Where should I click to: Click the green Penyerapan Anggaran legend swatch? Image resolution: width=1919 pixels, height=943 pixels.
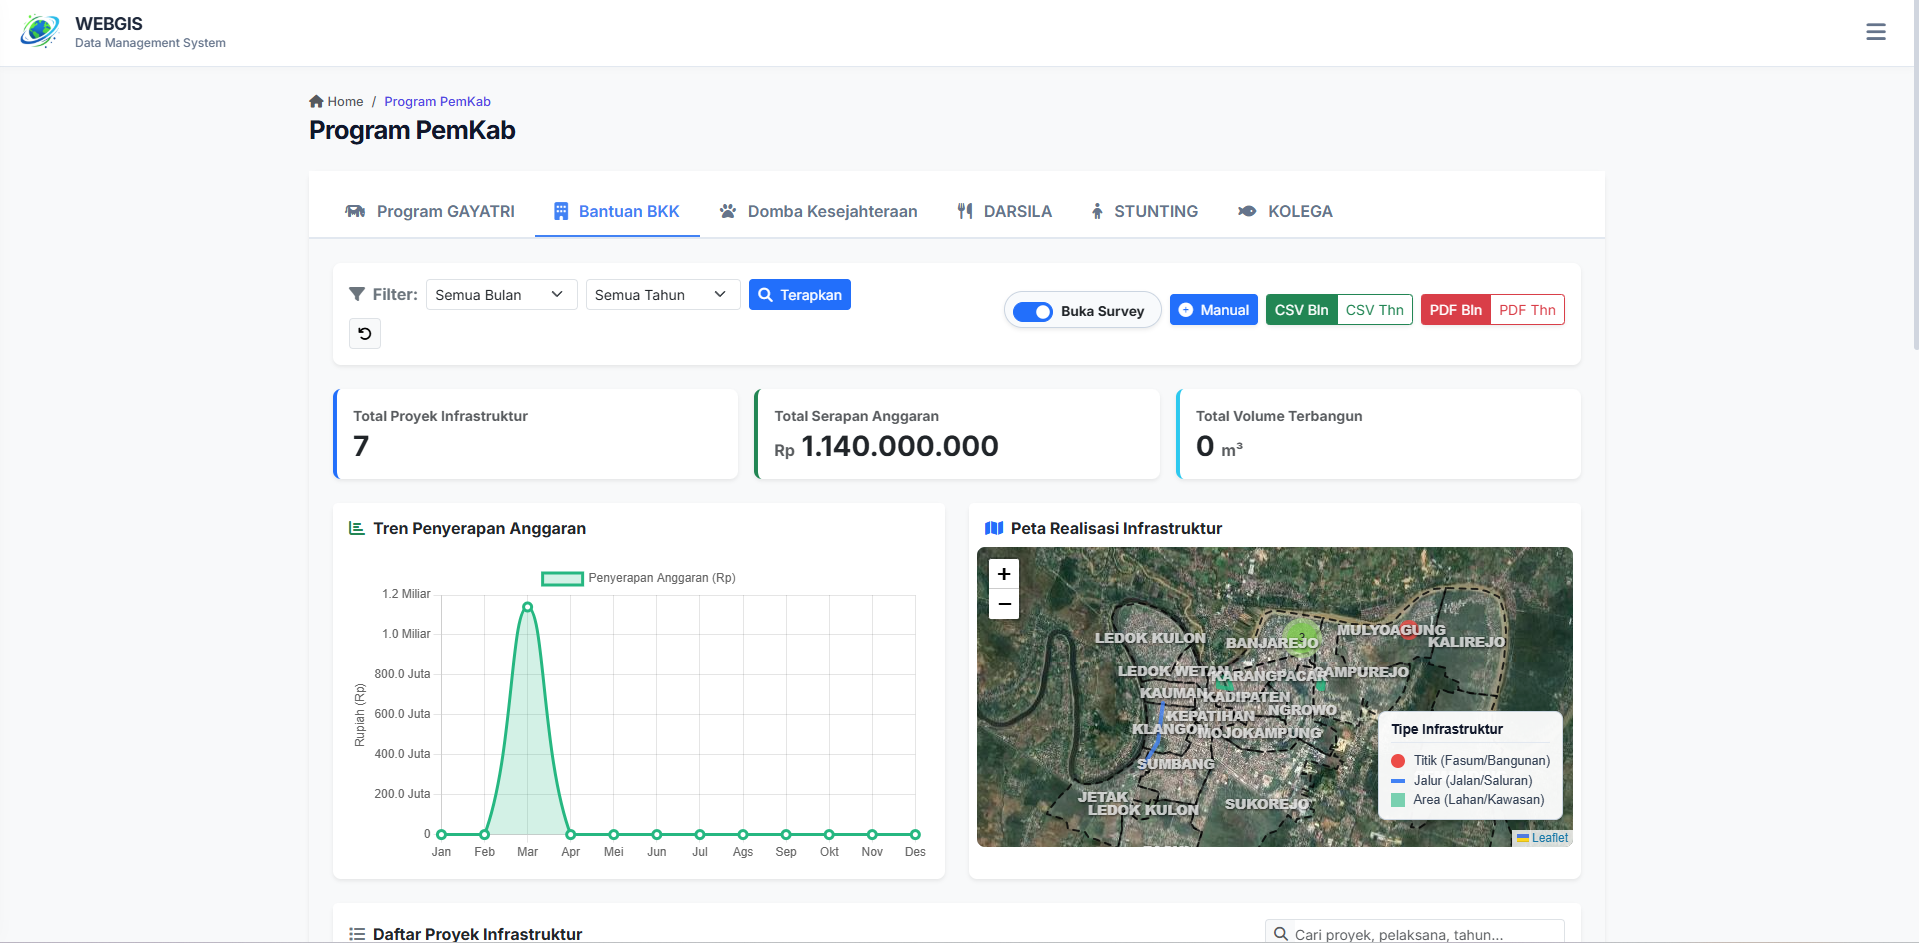[x=561, y=578]
